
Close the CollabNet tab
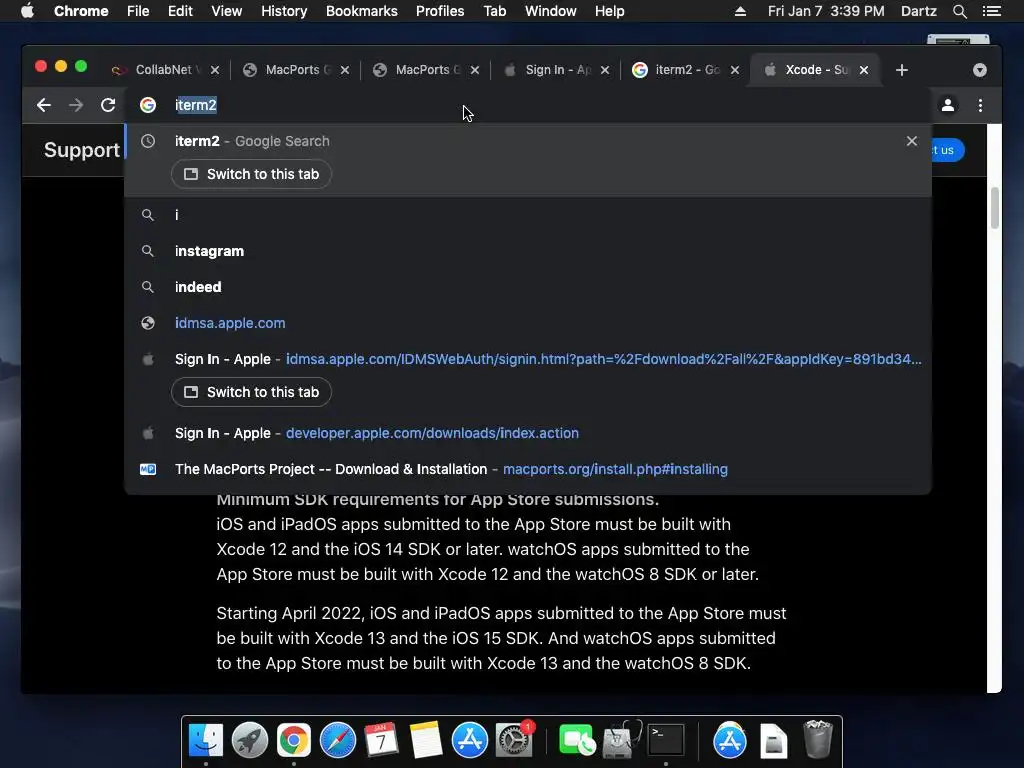point(215,70)
